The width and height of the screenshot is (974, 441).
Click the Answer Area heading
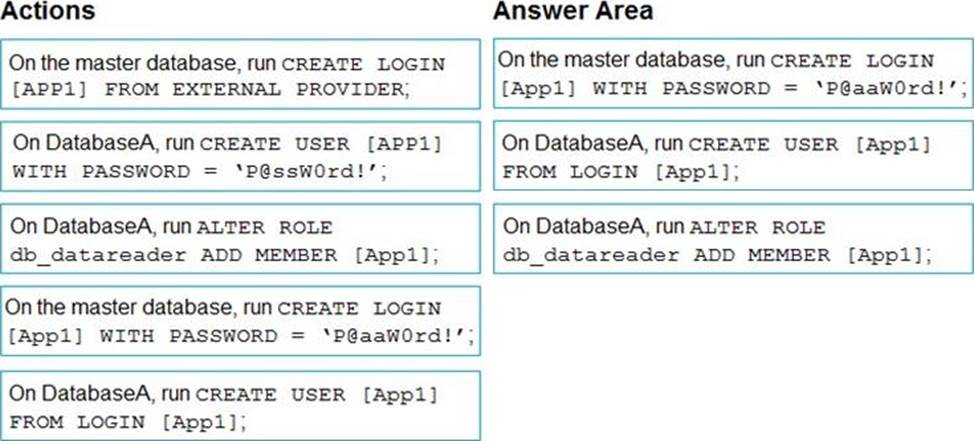[x=572, y=12]
